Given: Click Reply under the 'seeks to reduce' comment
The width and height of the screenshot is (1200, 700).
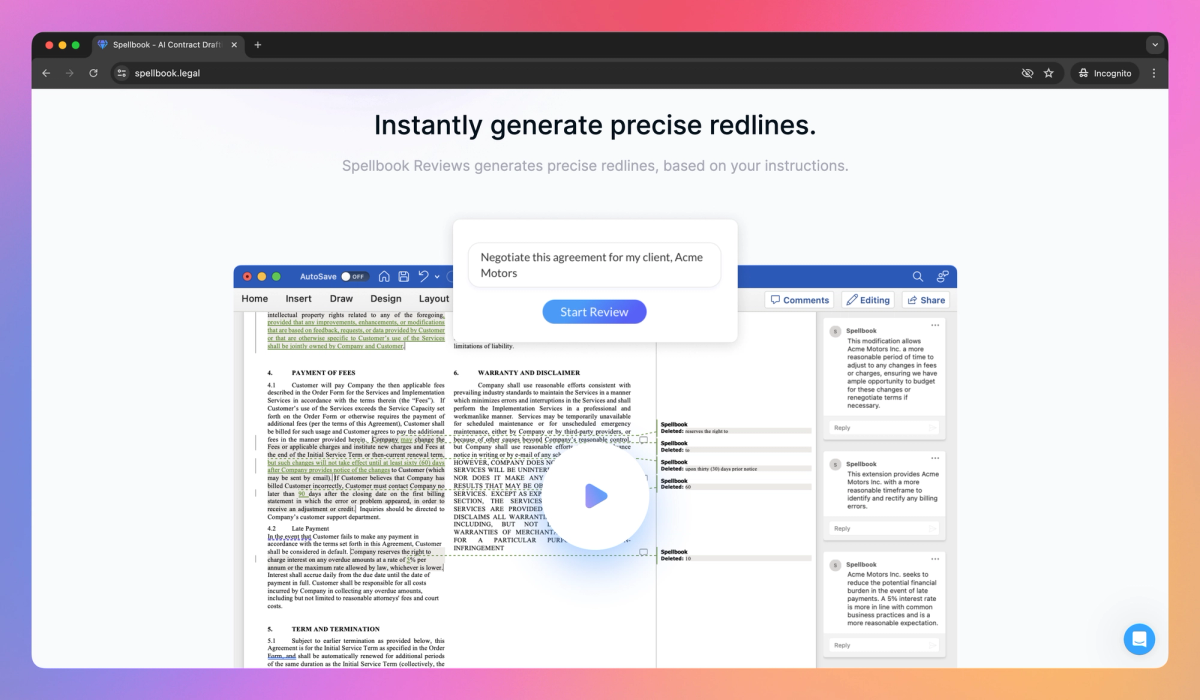Looking at the screenshot, I should point(885,645).
